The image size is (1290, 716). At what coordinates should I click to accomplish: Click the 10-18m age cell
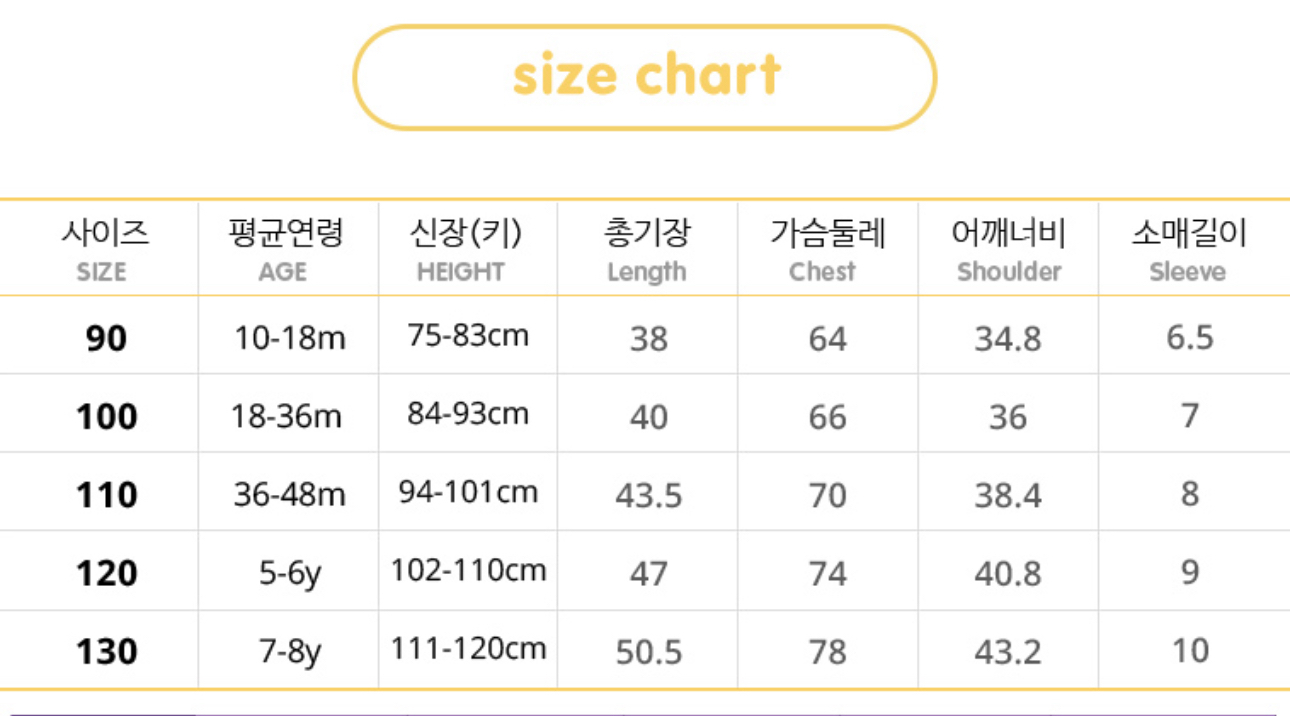point(289,338)
